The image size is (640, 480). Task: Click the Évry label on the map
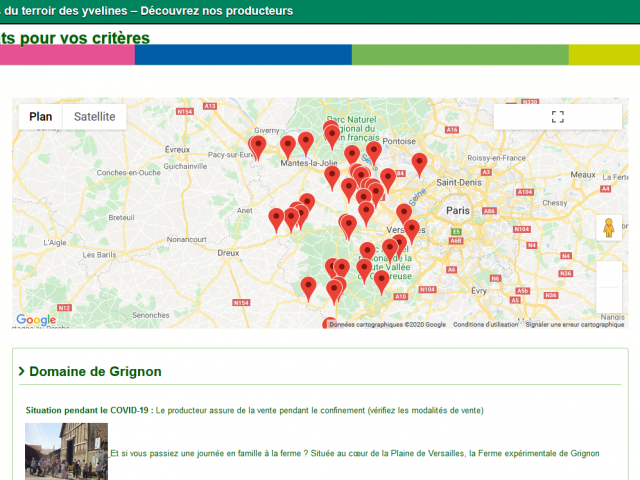[x=479, y=291]
